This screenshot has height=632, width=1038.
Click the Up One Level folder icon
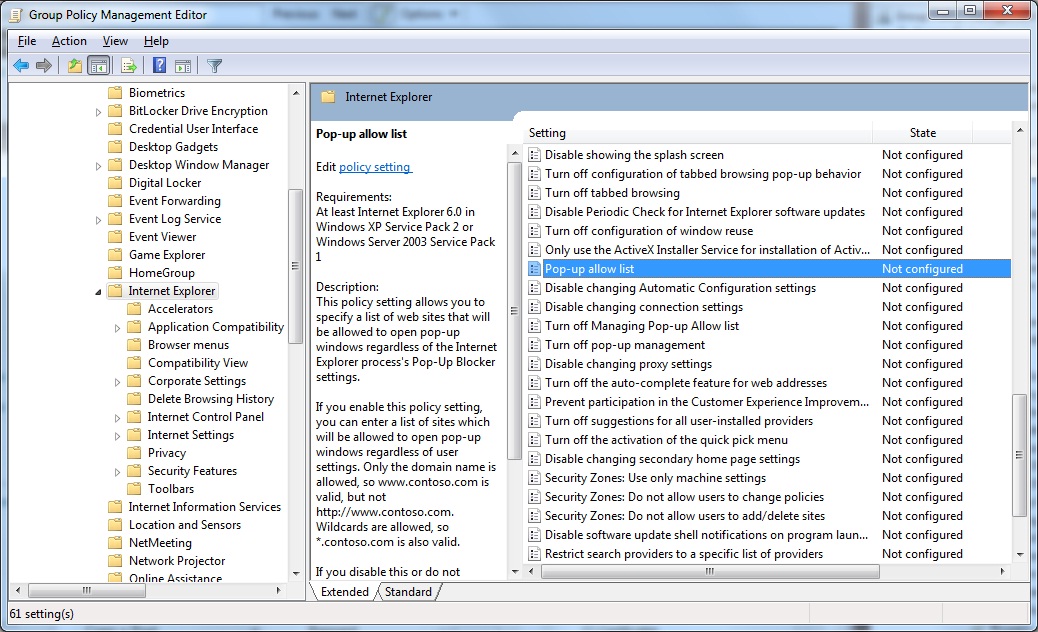point(74,66)
